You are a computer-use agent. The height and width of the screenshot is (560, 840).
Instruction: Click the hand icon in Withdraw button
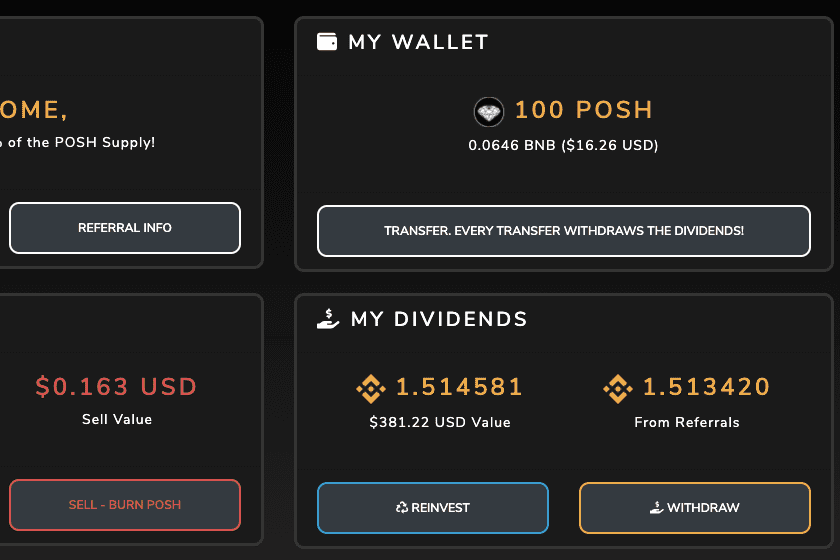[656, 508]
